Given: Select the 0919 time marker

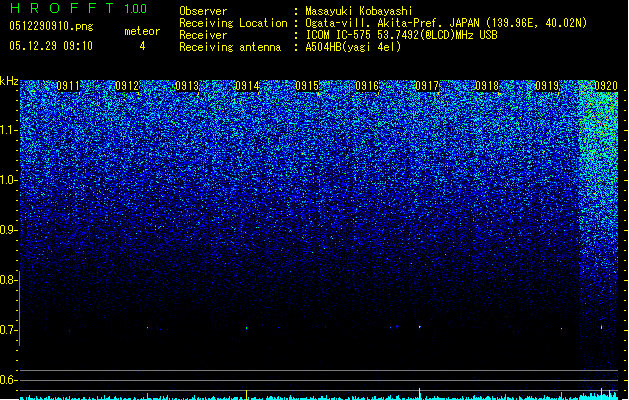Looking at the screenshot, I should pos(546,87).
